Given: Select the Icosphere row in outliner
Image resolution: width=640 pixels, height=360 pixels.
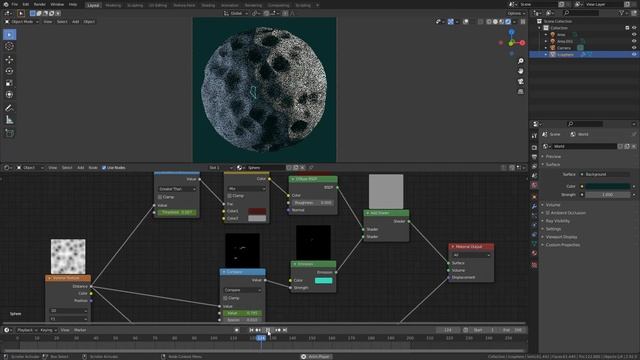Looking at the screenshot, I should tap(584, 54).
